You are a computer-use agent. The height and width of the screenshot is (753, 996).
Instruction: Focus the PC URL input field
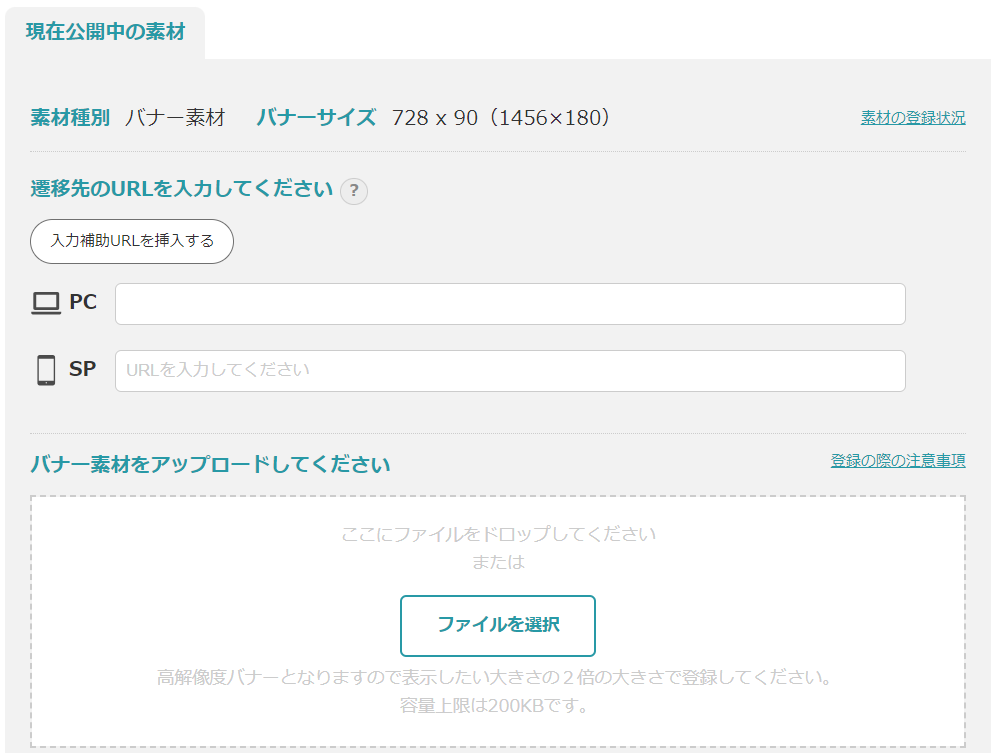510,304
